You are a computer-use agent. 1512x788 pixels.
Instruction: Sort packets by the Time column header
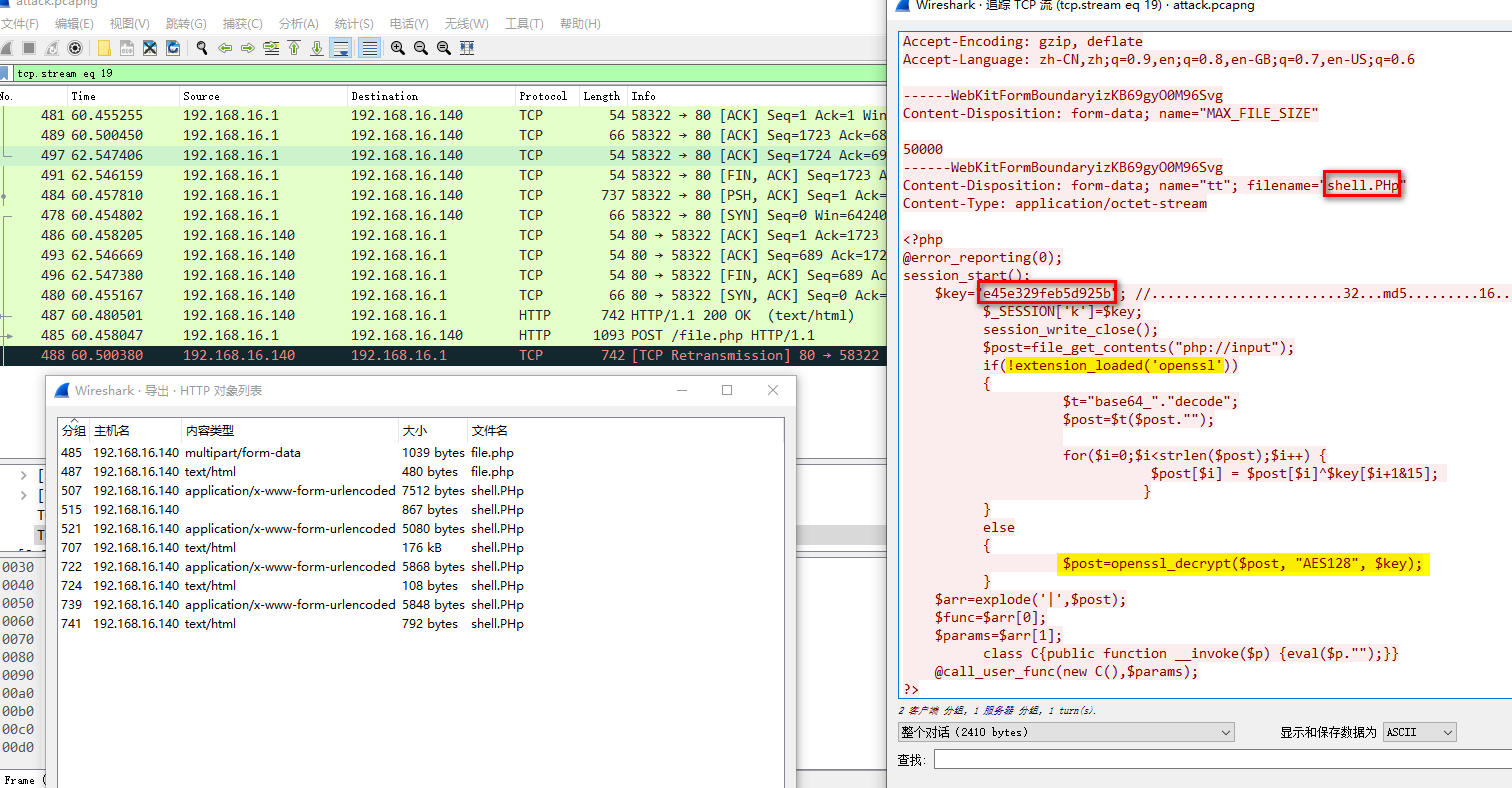(123, 96)
